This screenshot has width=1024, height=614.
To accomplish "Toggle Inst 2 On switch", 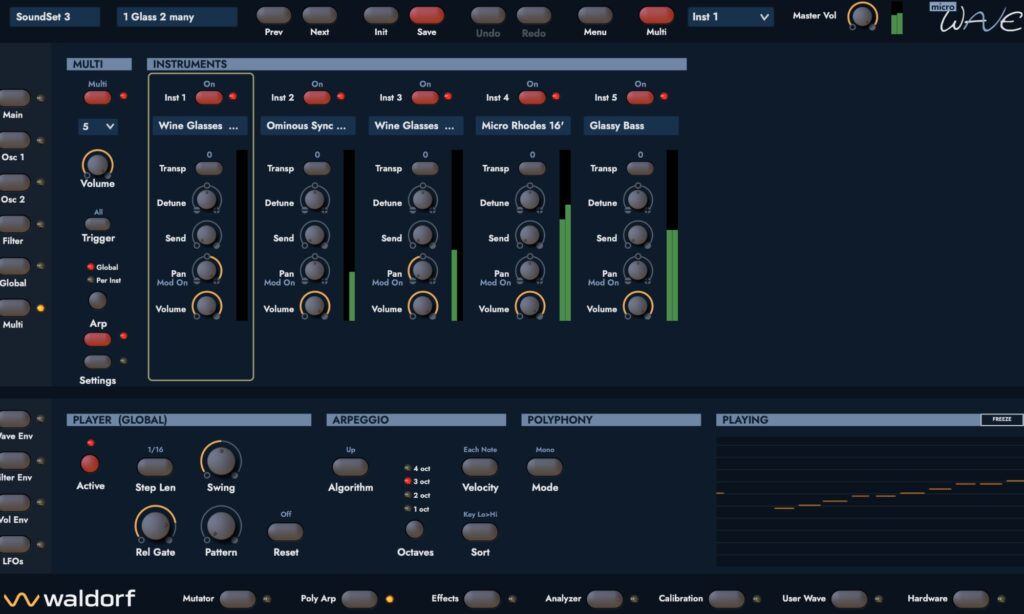I will (317, 97).
